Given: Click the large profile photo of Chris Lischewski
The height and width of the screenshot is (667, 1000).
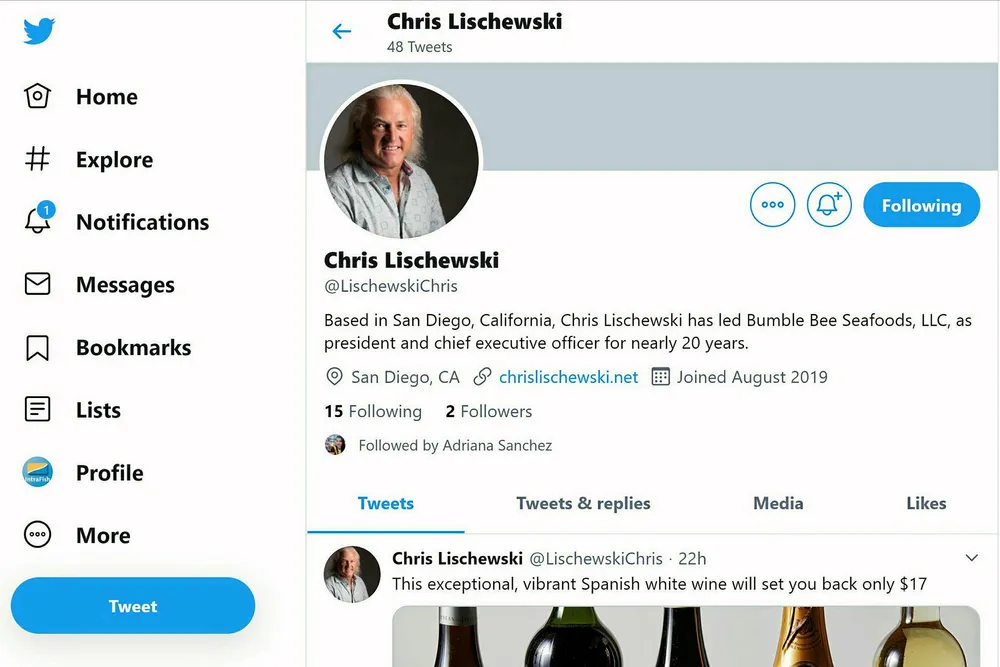Looking at the screenshot, I should tap(401, 159).
